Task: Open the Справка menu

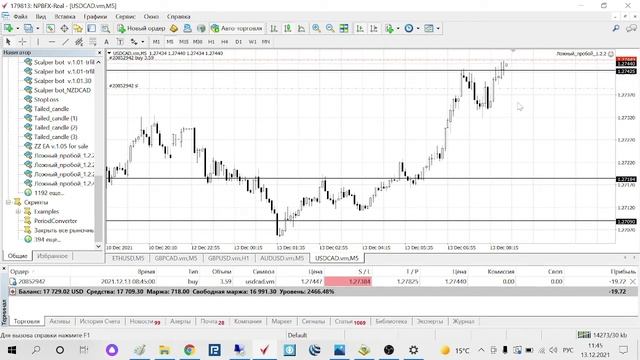Action: pyautogui.click(x=178, y=17)
